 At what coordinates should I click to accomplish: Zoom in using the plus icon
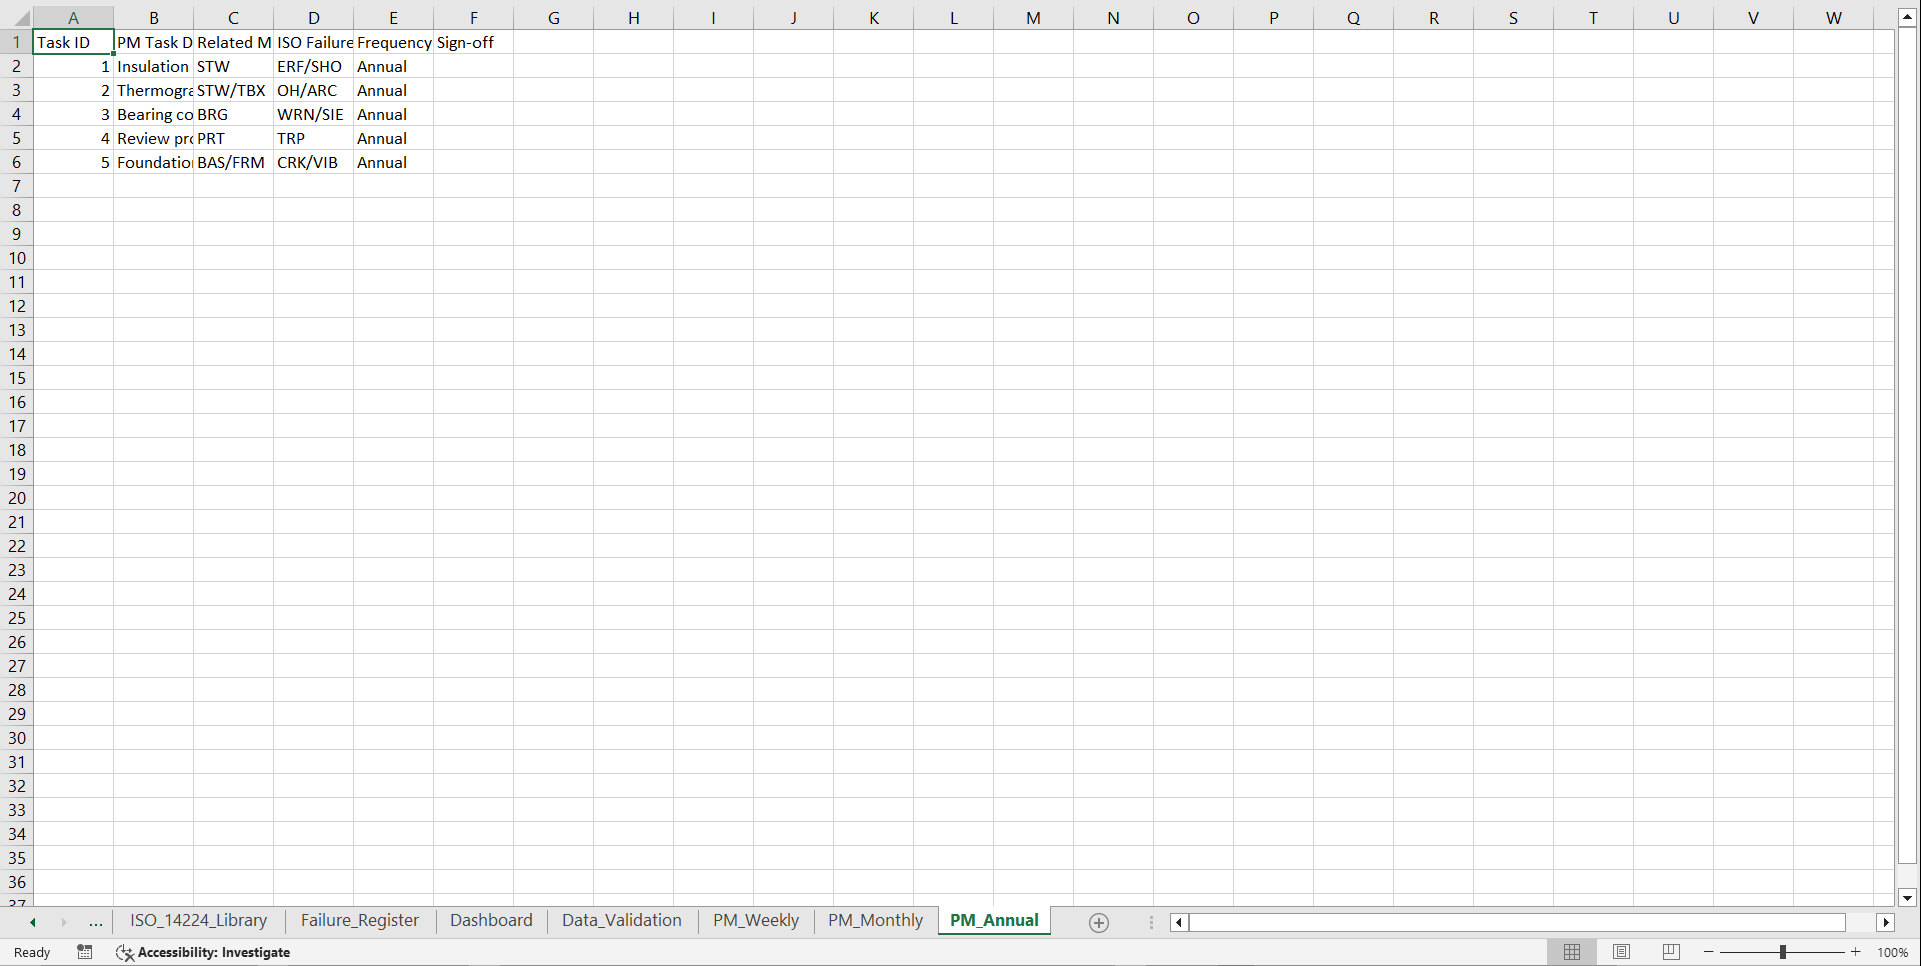[1855, 952]
